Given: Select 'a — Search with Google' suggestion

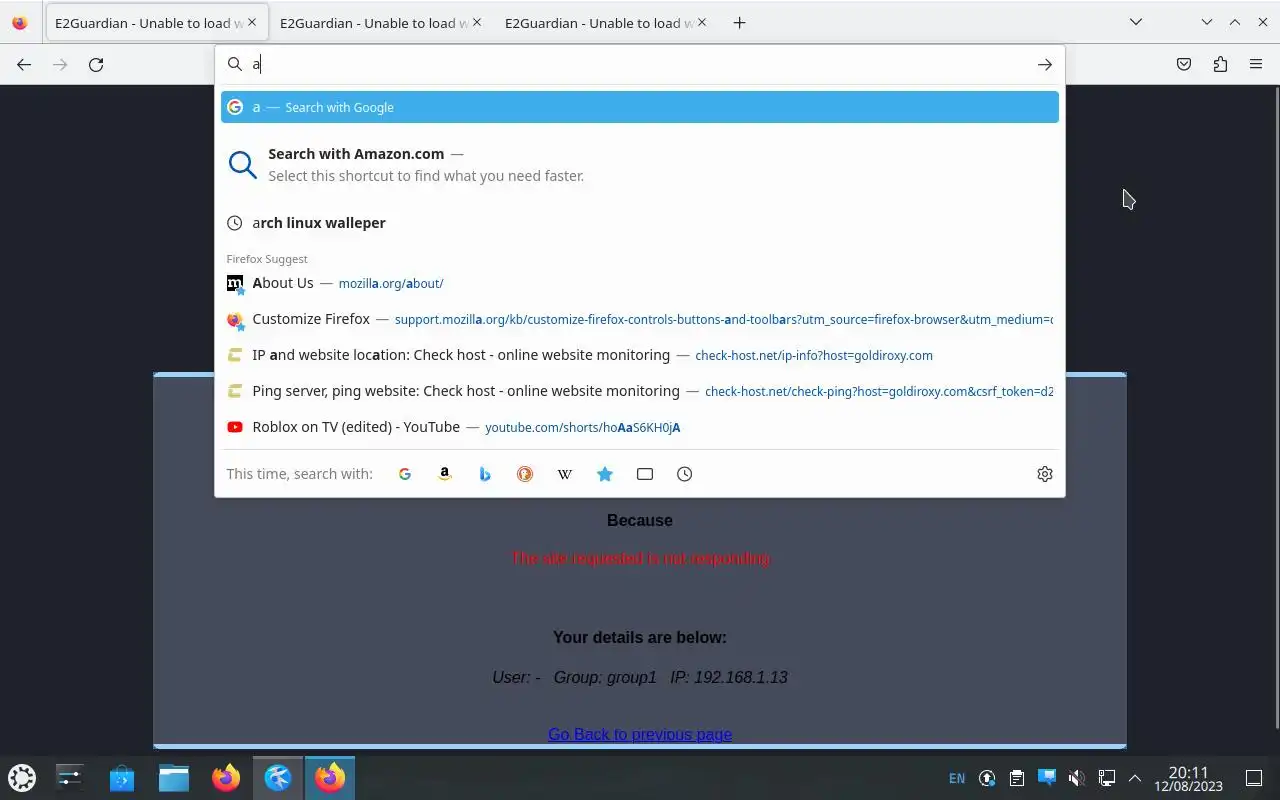Looking at the screenshot, I should tap(640, 107).
